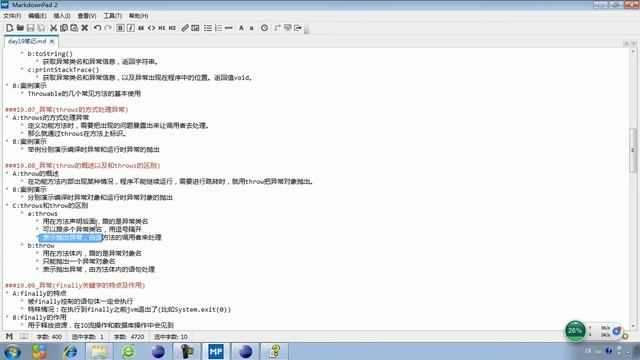Viewport: 640px width, 360px height.
Task: Click the heading line starting ###19.07
Action: pyautogui.click(x=67, y=109)
